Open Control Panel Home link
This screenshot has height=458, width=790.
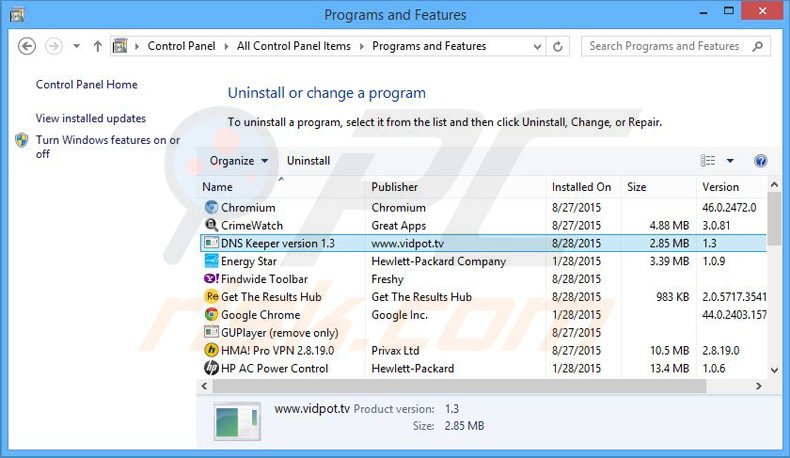(87, 85)
